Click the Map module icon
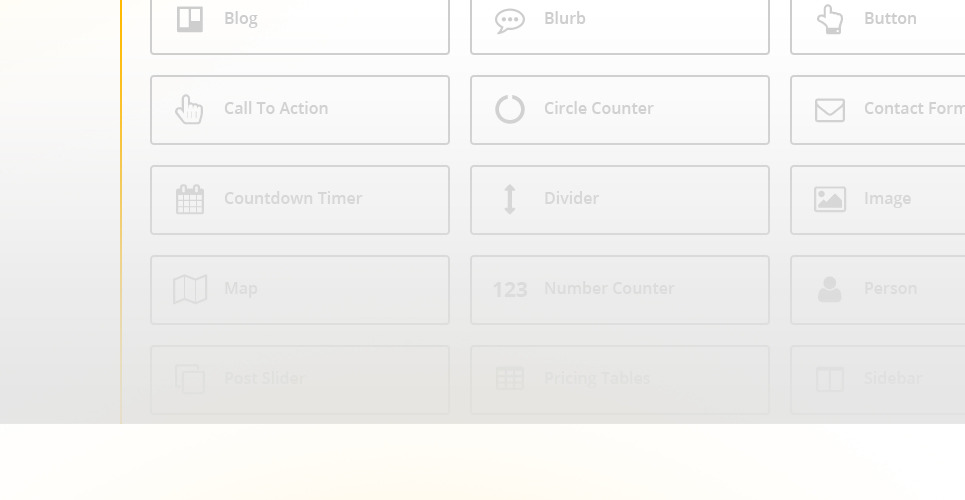This screenshot has height=500, width=965. pyautogui.click(x=190, y=289)
